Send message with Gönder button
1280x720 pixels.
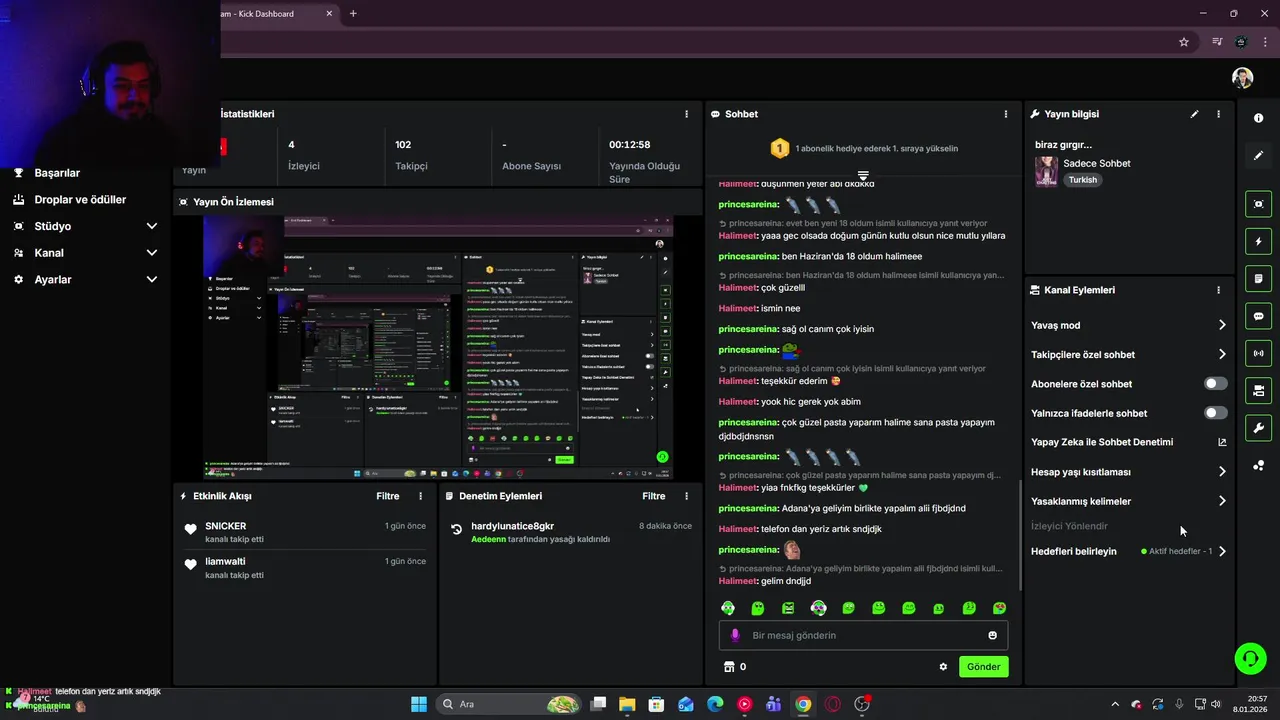[x=983, y=667]
